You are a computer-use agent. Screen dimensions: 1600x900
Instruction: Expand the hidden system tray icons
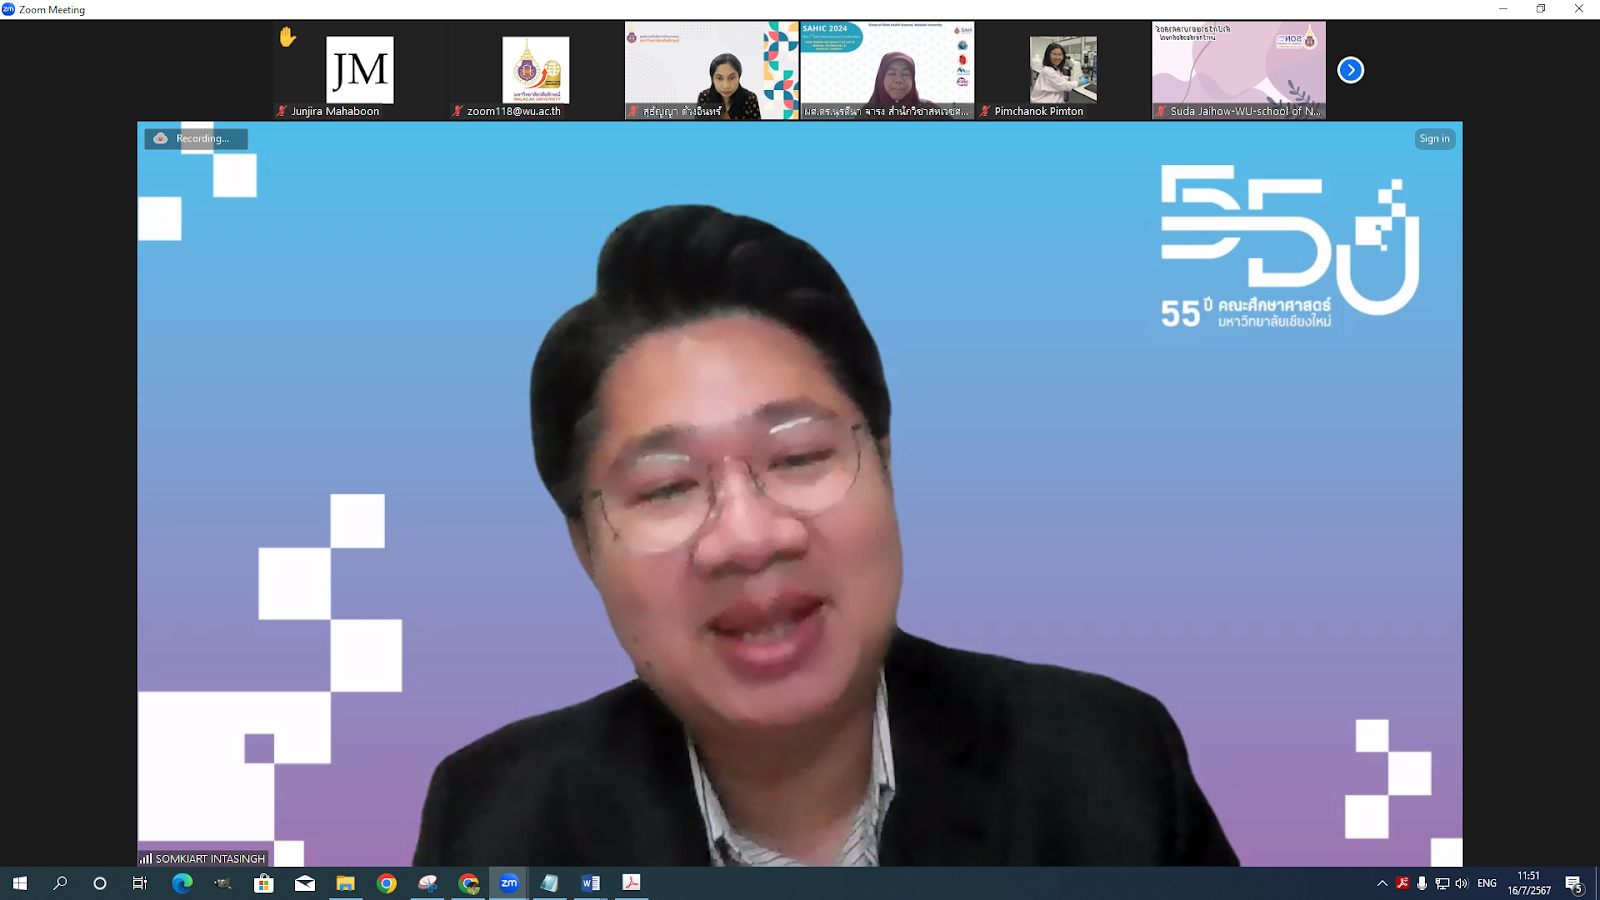pyautogui.click(x=1382, y=883)
